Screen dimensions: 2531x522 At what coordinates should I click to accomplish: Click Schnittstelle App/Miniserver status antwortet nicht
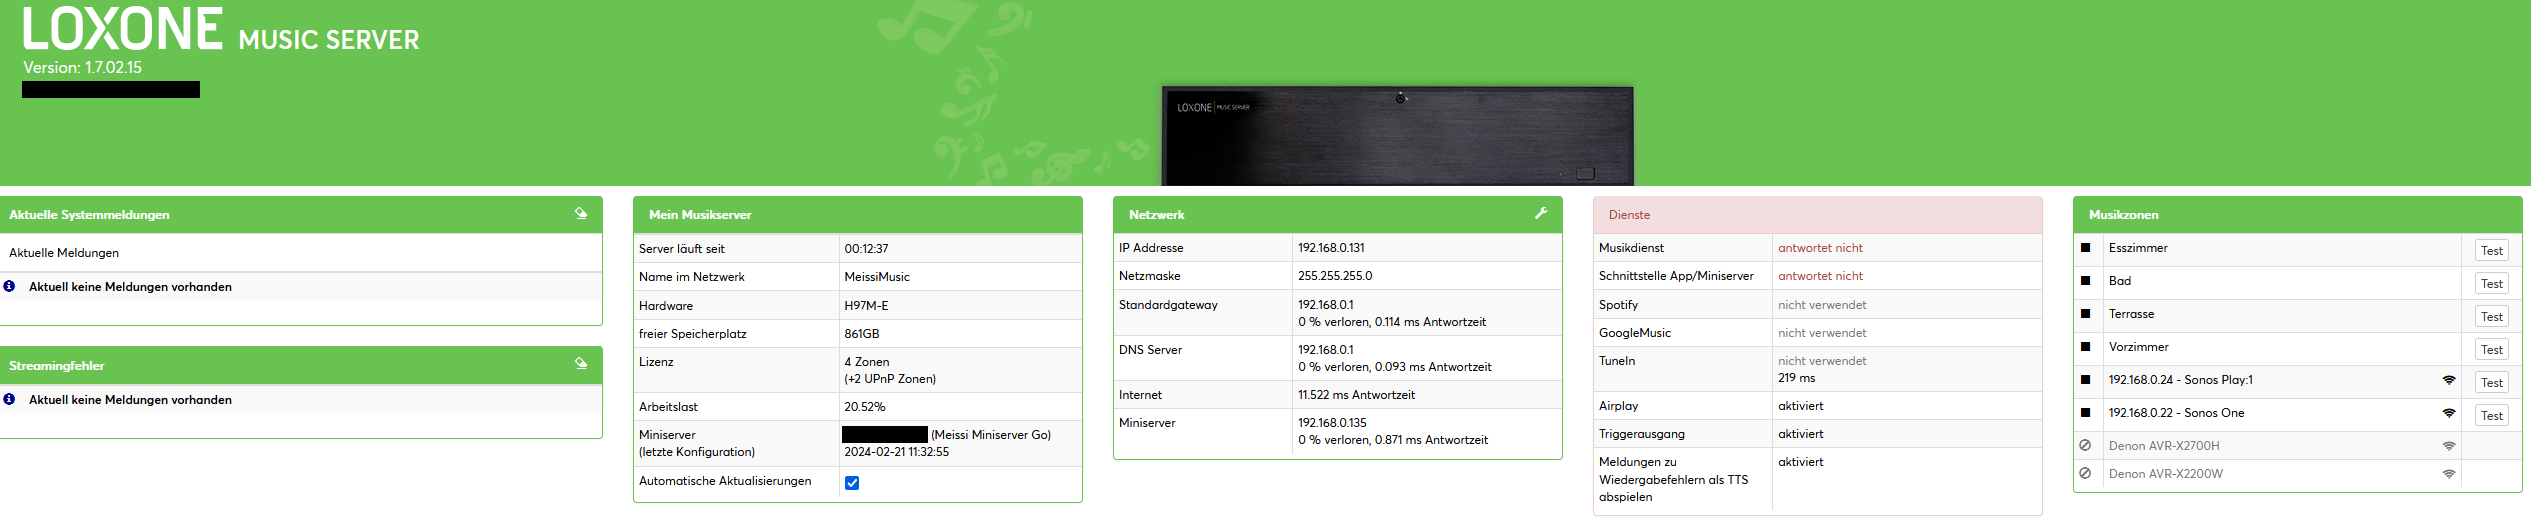tap(1820, 276)
